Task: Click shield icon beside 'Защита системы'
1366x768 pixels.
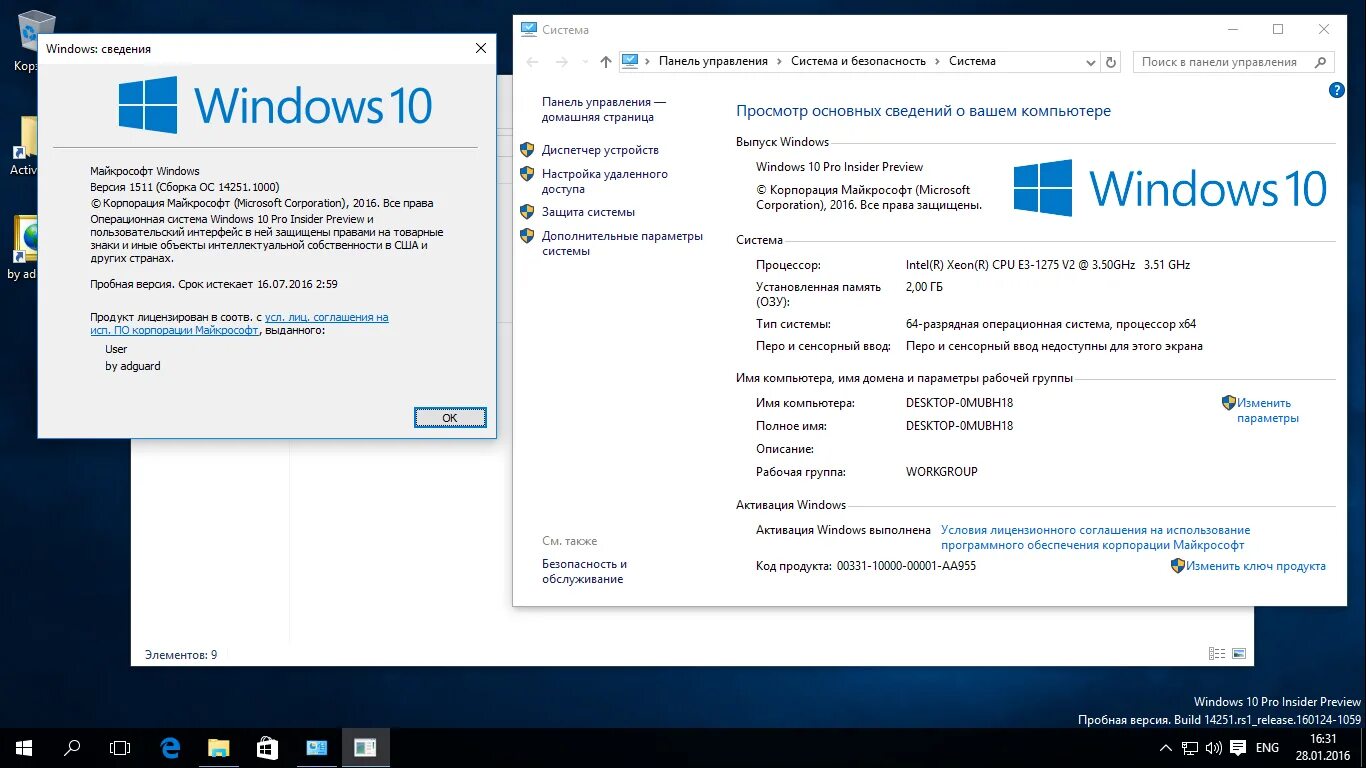Action: point(527,212)
